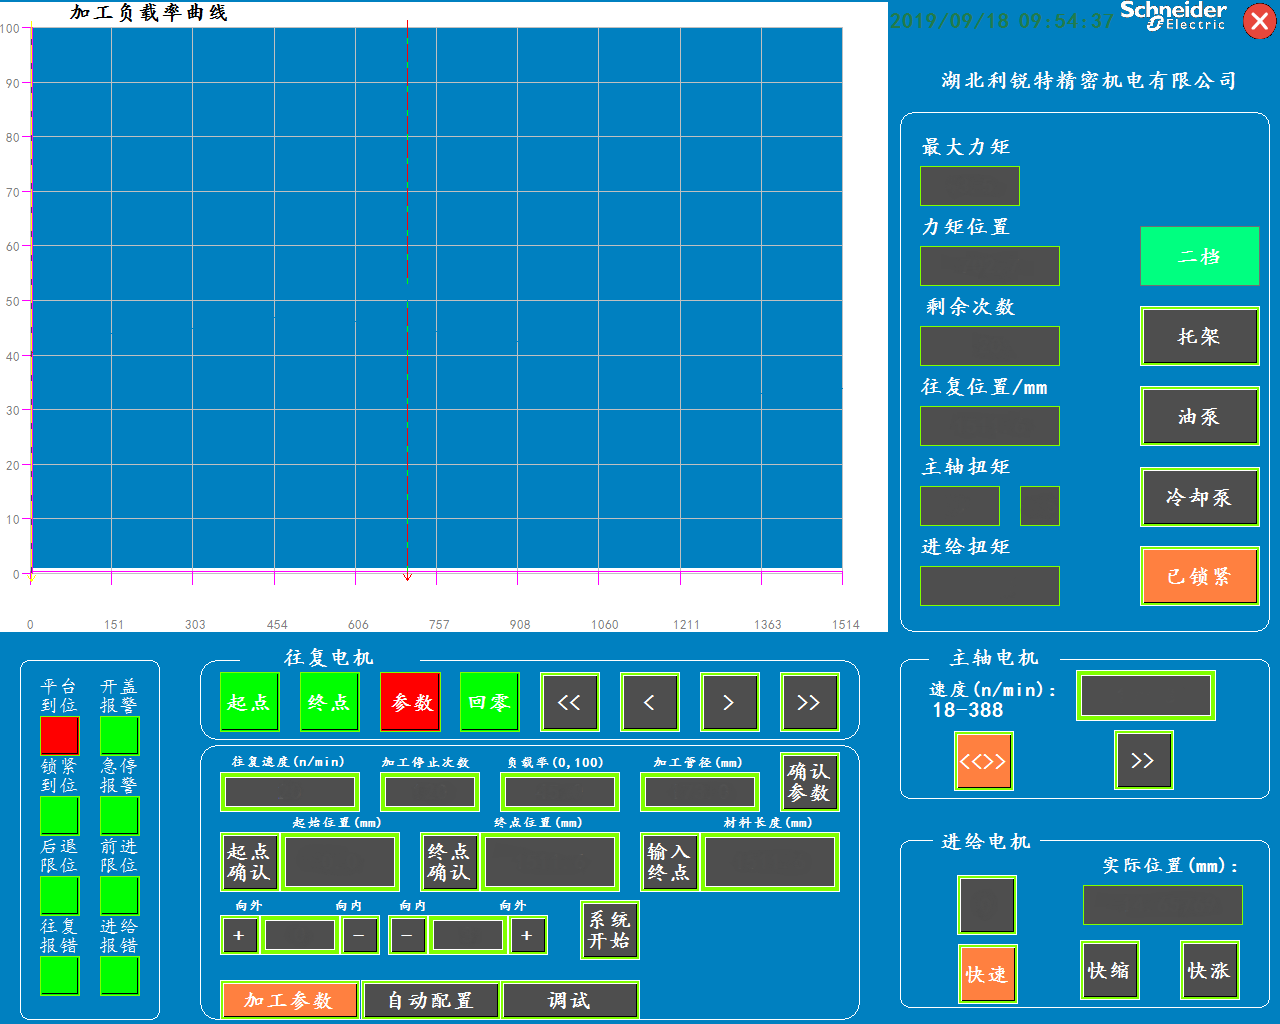Click the minus button right of 向外 field
The width and height of the screenshot is (1280, 1024).
[x=359, y=936]
